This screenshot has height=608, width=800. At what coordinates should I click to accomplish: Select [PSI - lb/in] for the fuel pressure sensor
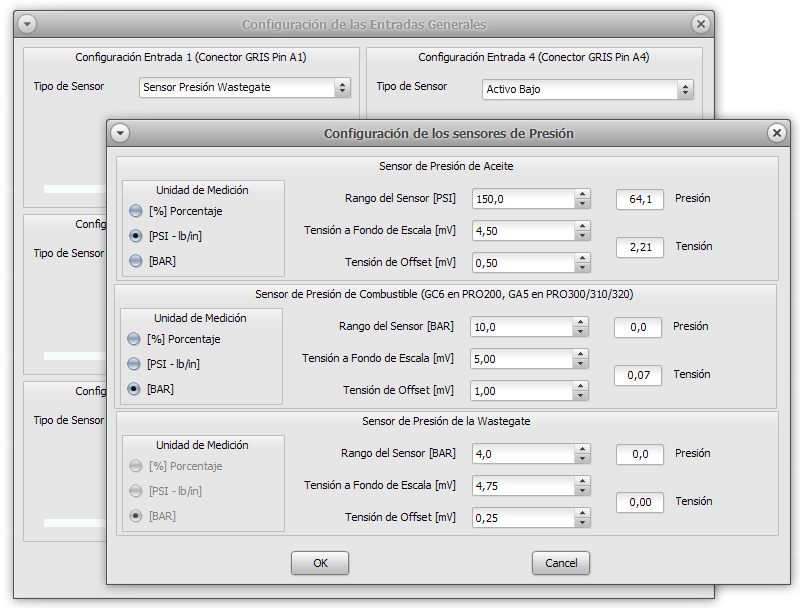click(x=134, y=364)
